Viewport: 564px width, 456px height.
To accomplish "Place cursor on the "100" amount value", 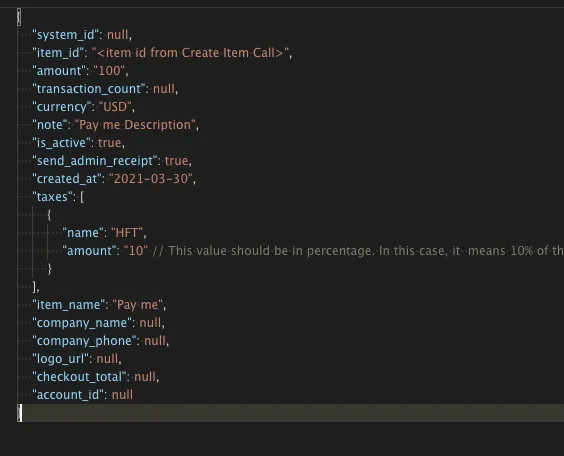I will point(109,71).
